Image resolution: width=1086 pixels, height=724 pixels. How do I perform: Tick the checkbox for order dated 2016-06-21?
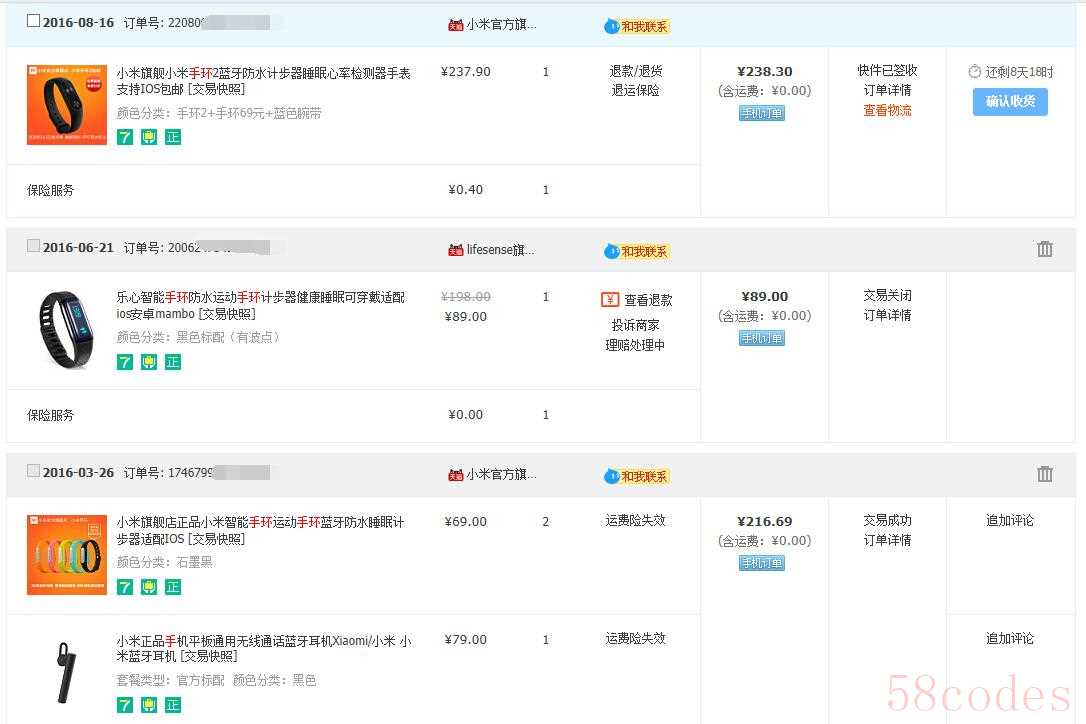pyautogui.click(x=33, y=245)
